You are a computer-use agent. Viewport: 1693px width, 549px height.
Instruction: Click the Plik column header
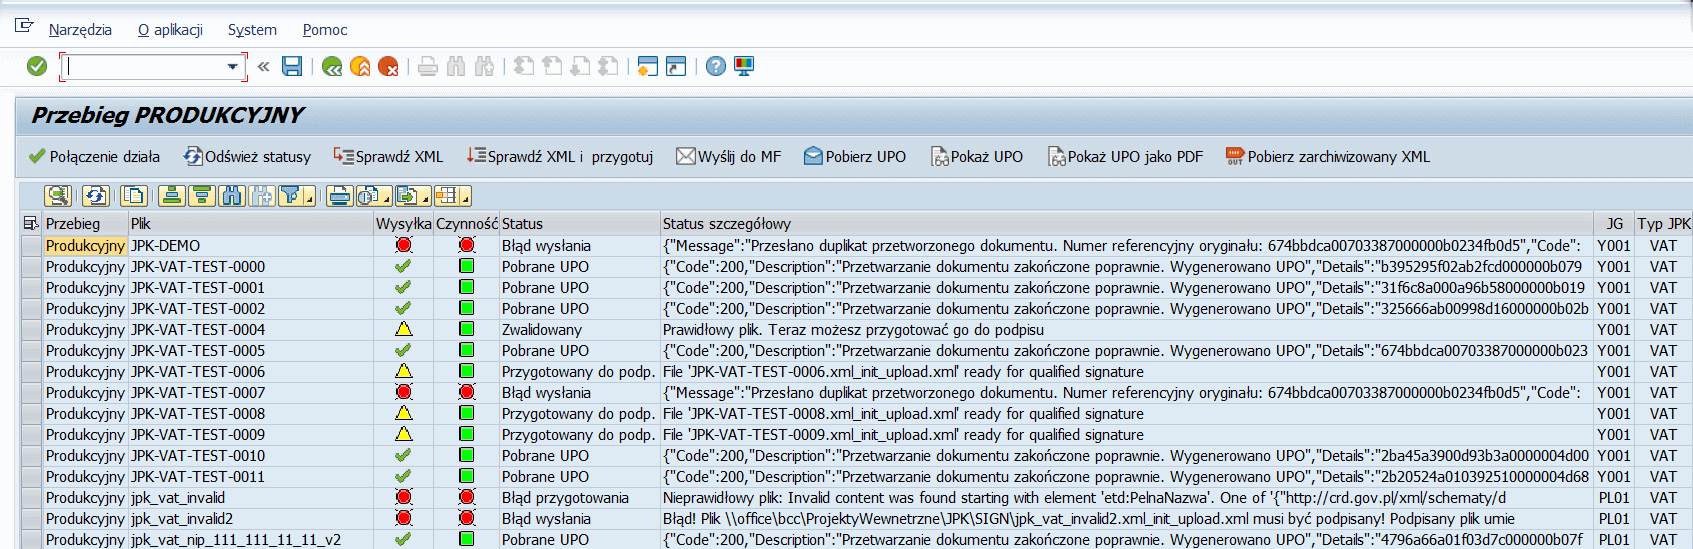[251, 223]
